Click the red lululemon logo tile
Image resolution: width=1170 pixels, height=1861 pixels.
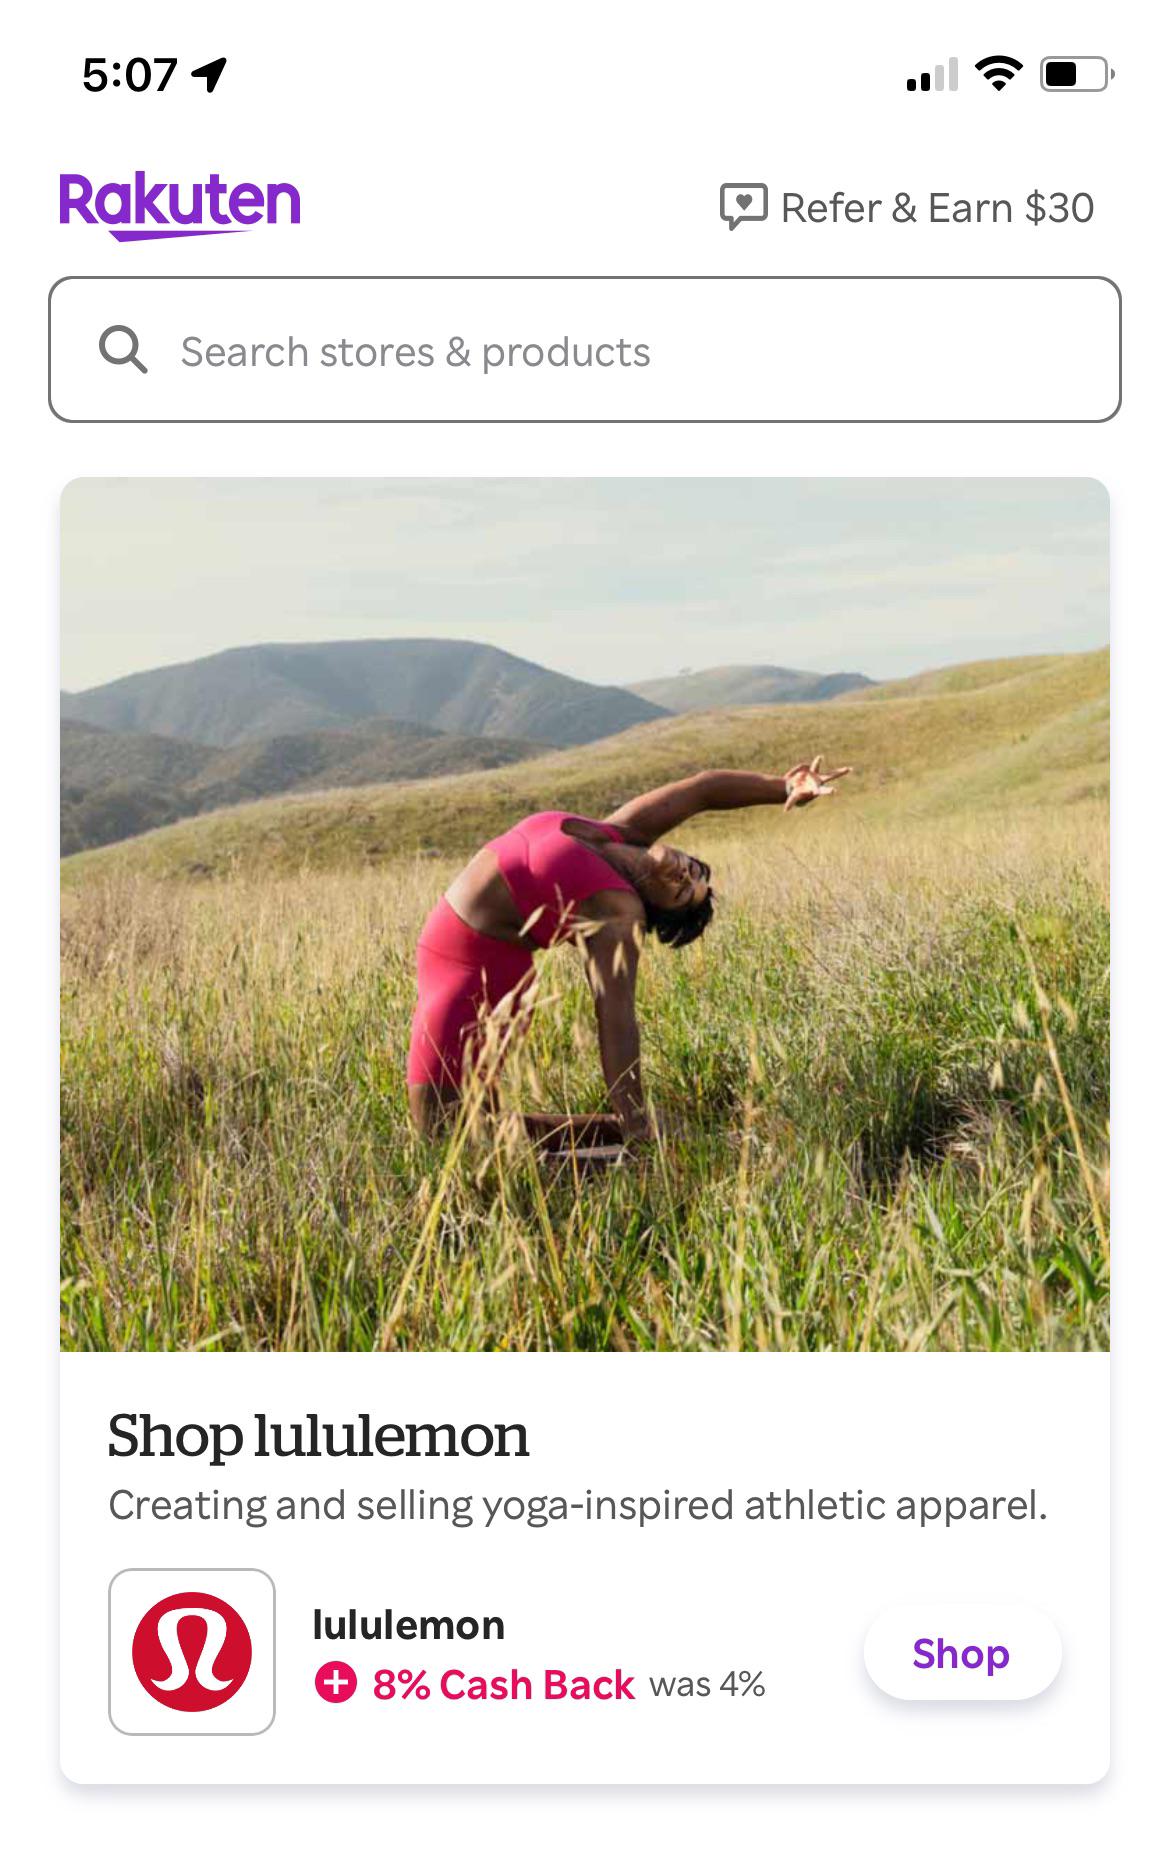pos(192,1652)
